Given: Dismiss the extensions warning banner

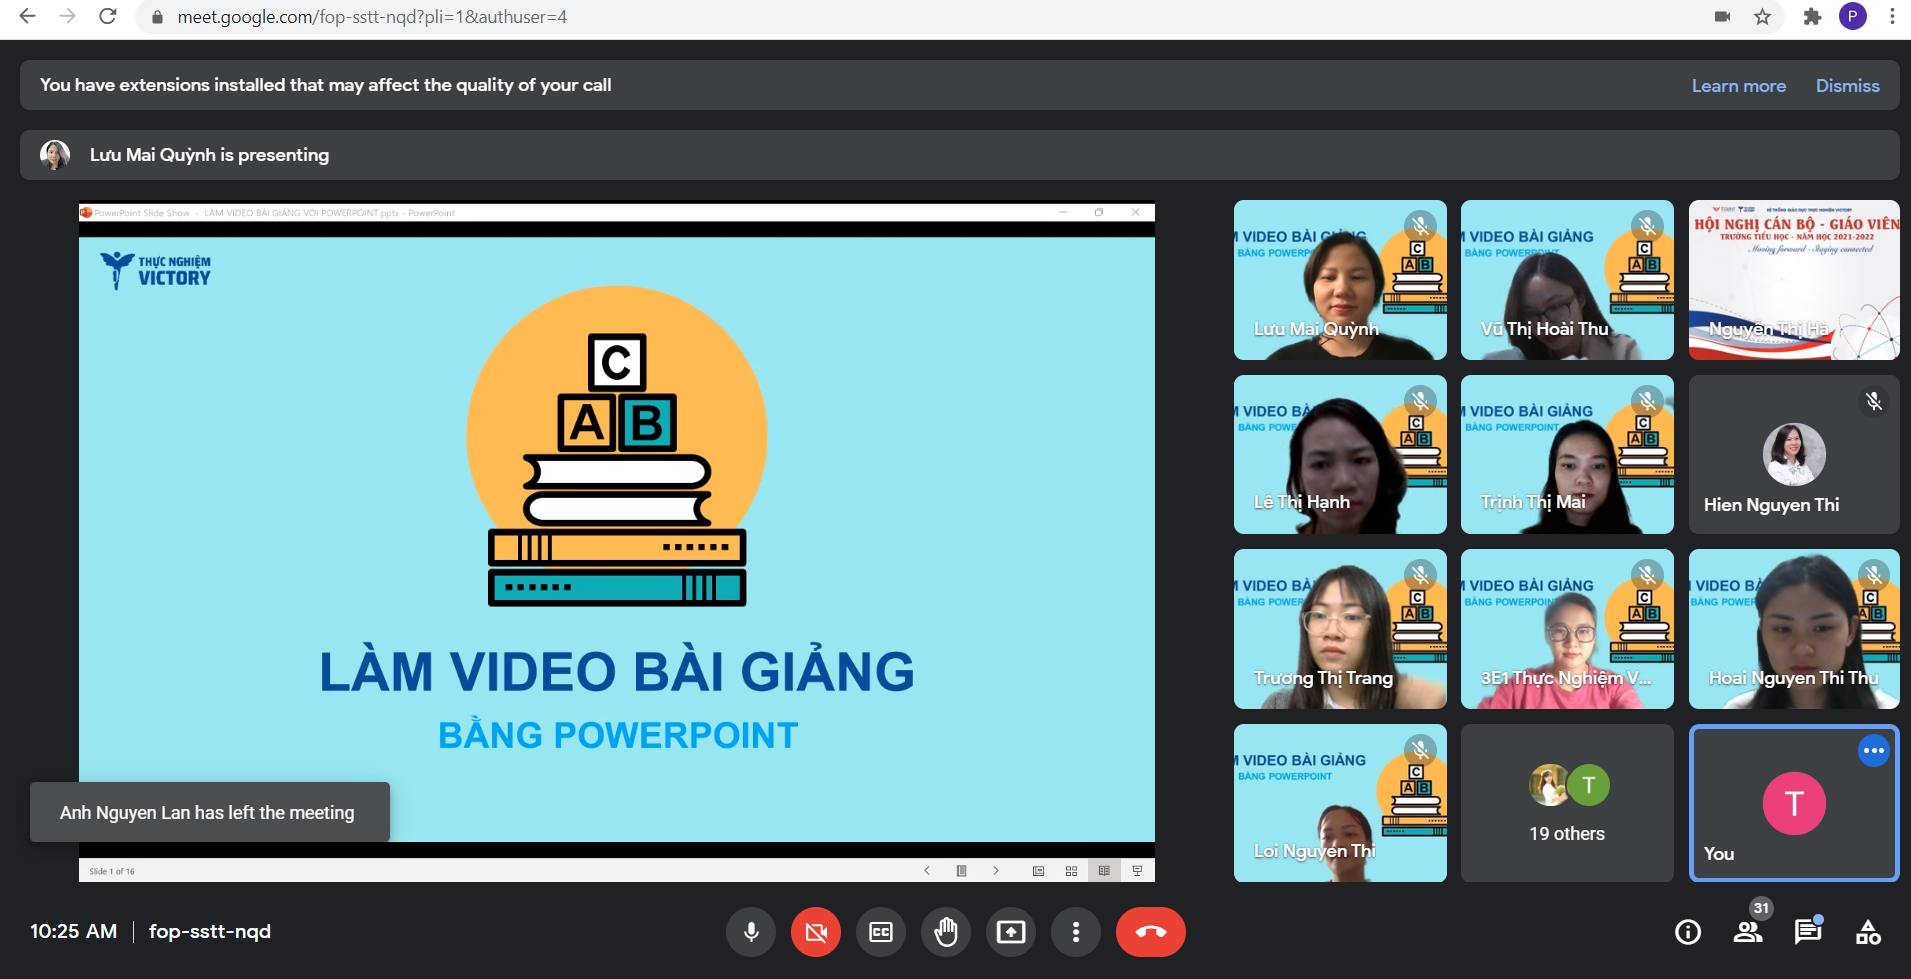Looking at the screenshot, I should pyautogui.click(x=1847, y=86).
